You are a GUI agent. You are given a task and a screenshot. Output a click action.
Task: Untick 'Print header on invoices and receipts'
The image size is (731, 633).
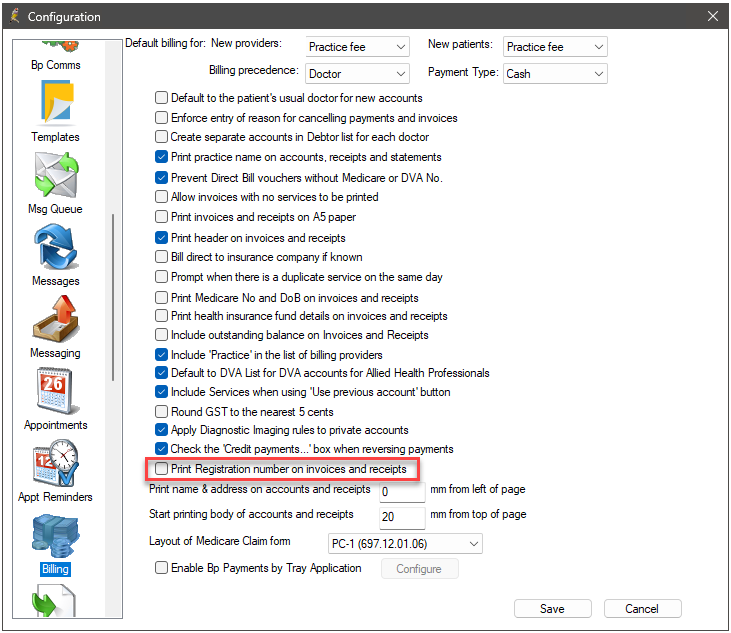161,238
